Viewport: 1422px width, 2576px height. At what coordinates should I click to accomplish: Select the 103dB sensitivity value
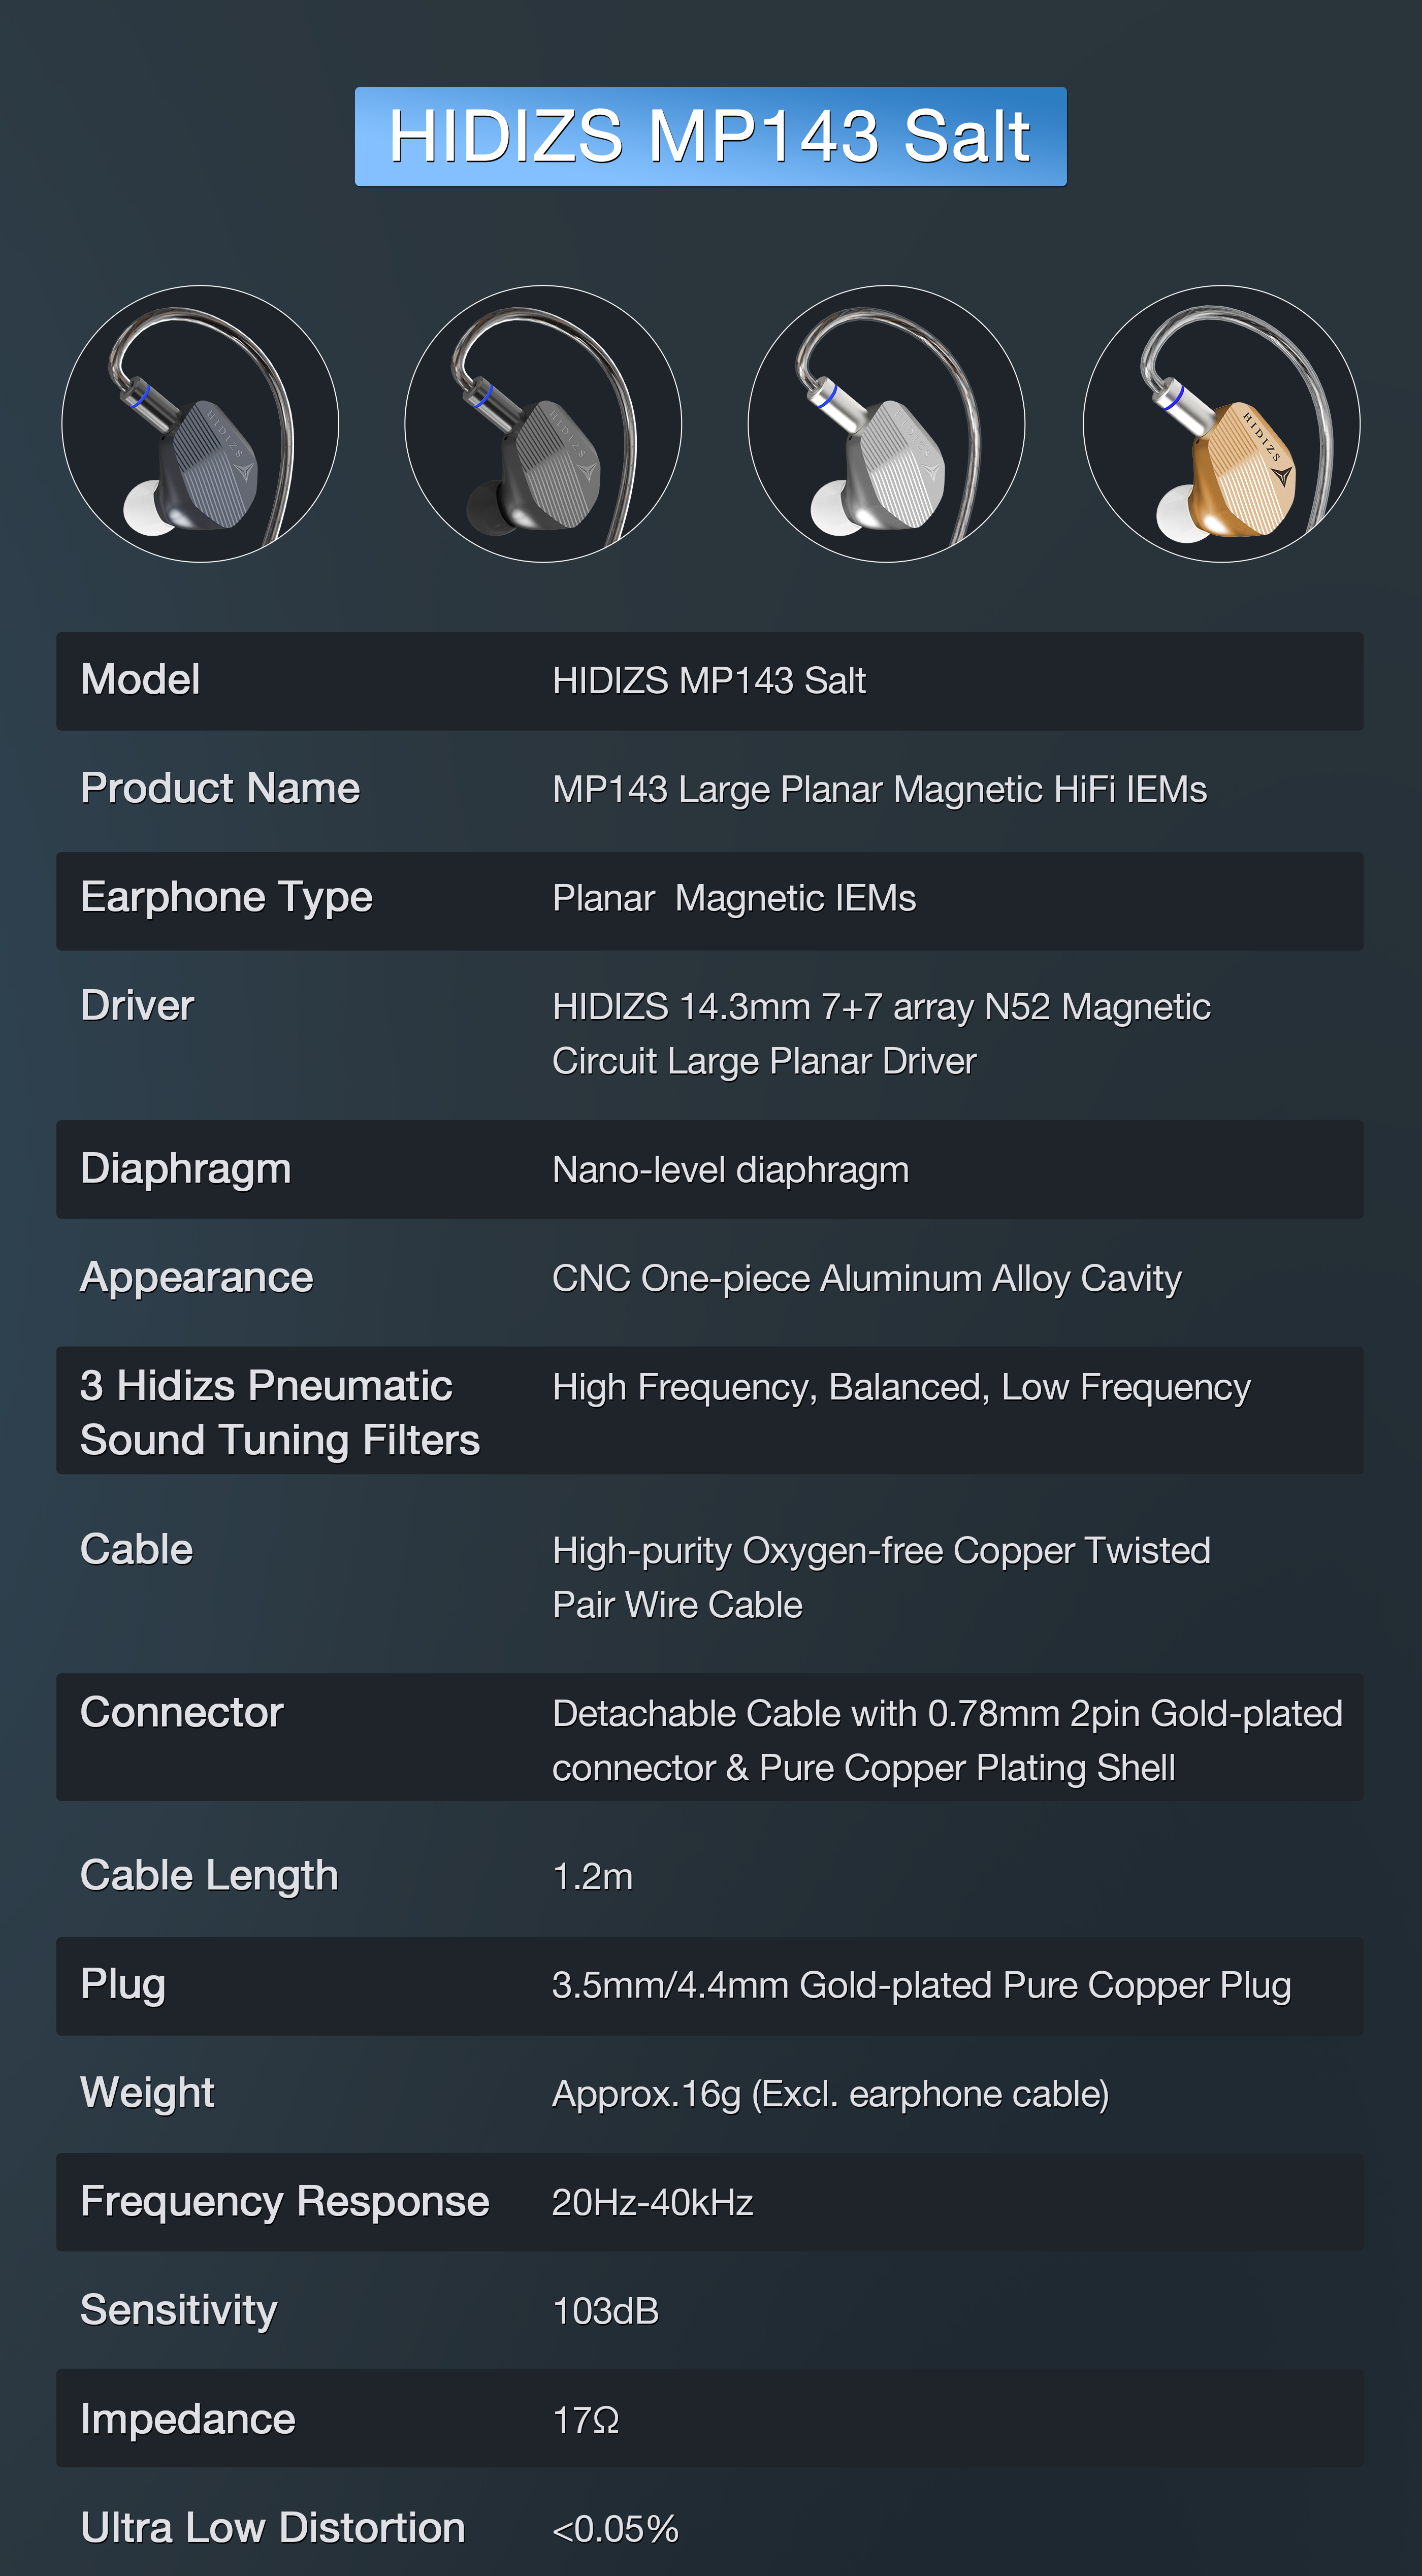605,2311
